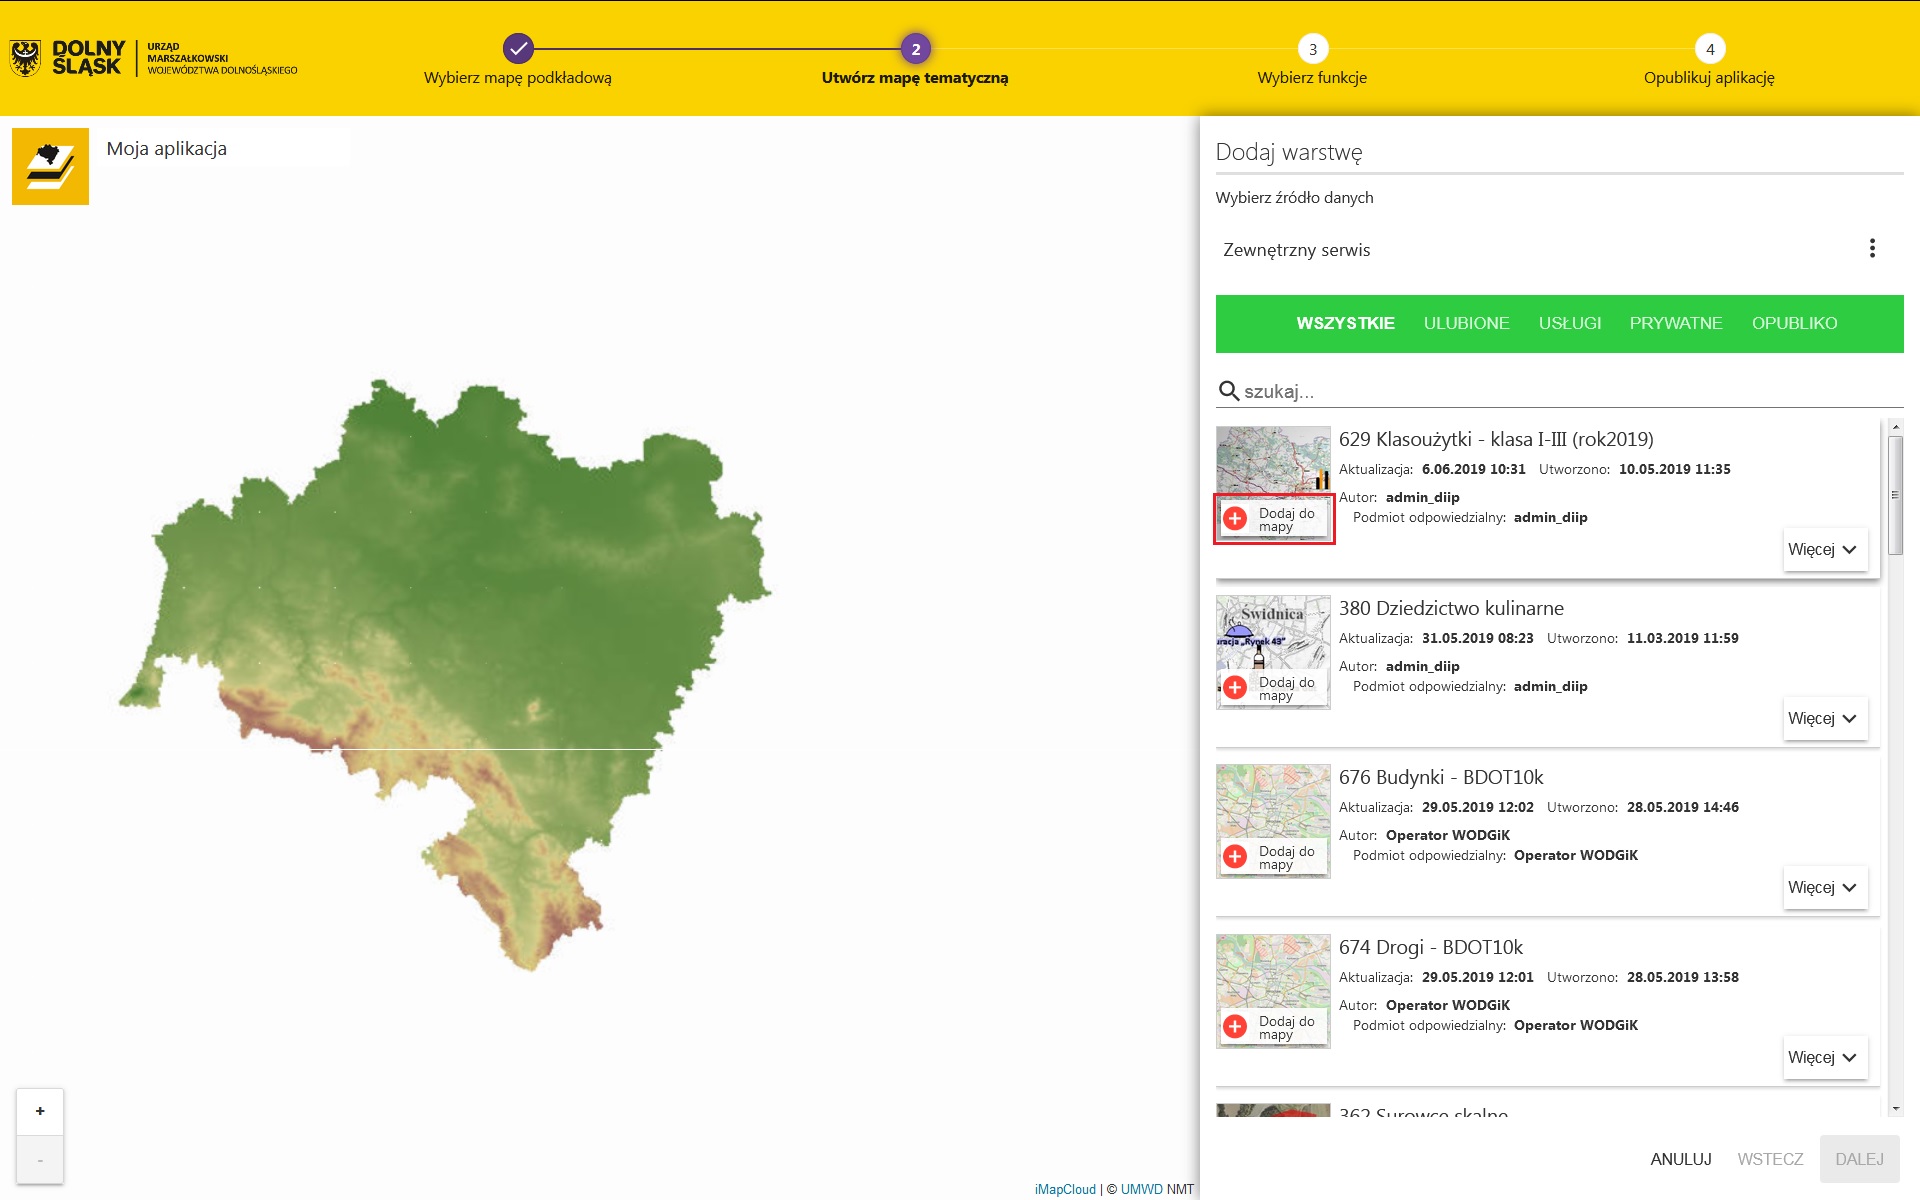This screenshot has height=1200, width=1920.
Task: Add 676 Budynki BDOT10k to the map
Action: (x=1274, y=857)
